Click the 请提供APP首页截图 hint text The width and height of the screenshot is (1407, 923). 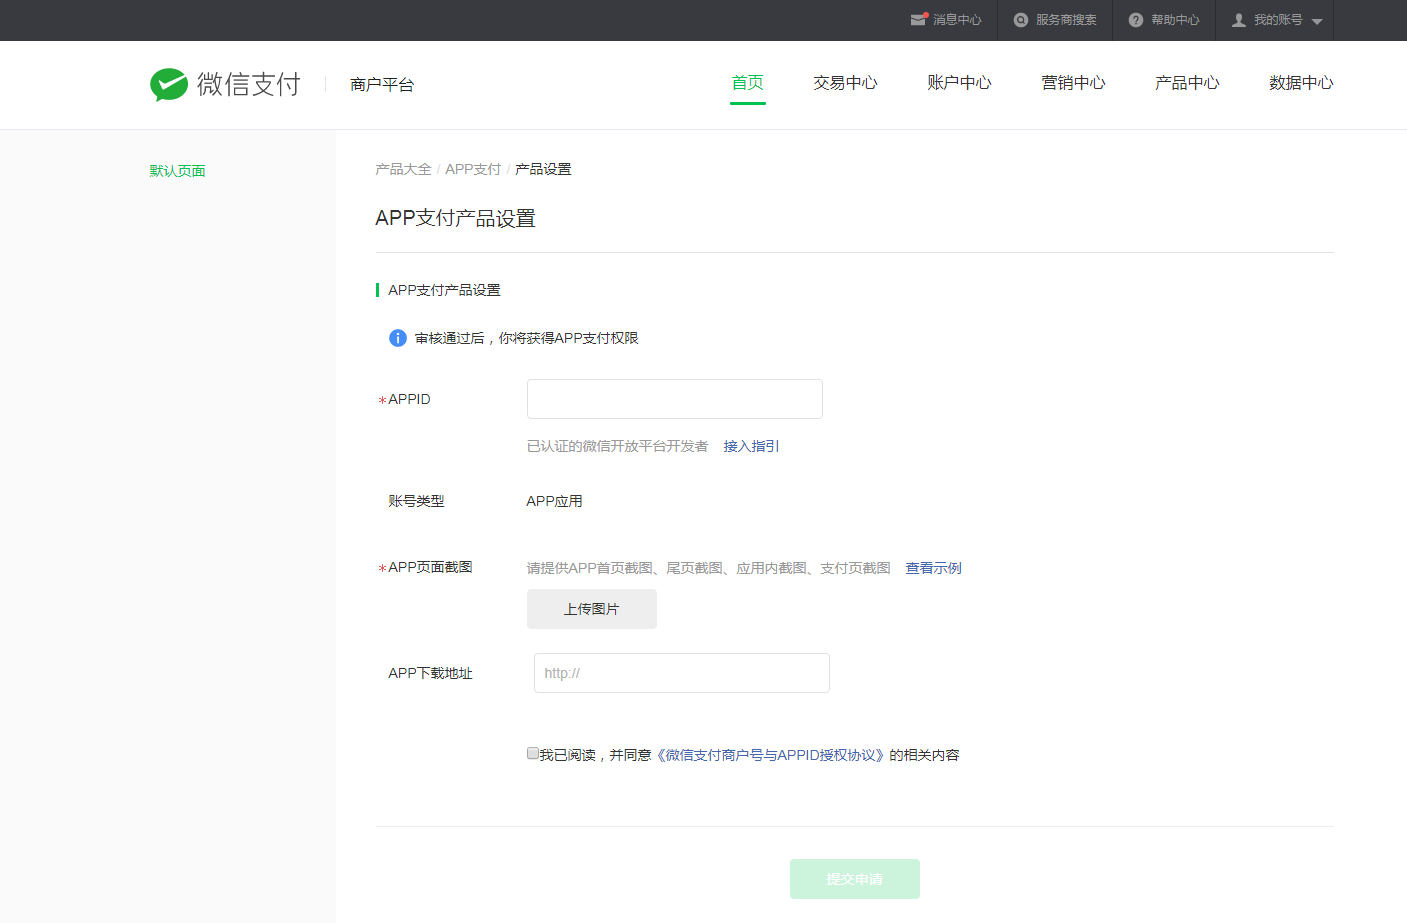pyautogui.click(x=708, y=568)
